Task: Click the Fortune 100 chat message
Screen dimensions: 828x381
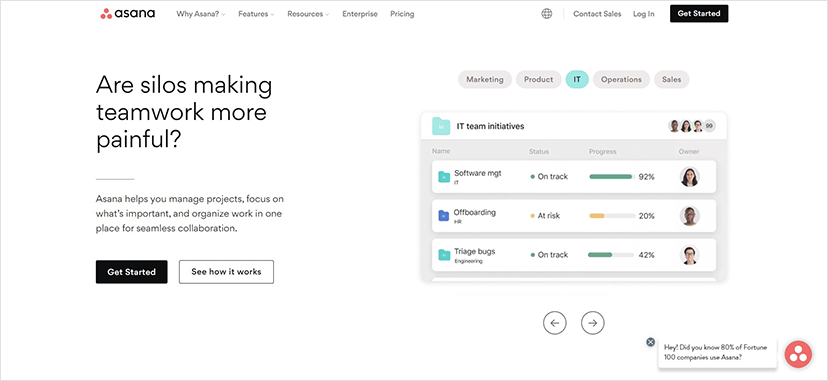Action: click(x=717, y=353)
